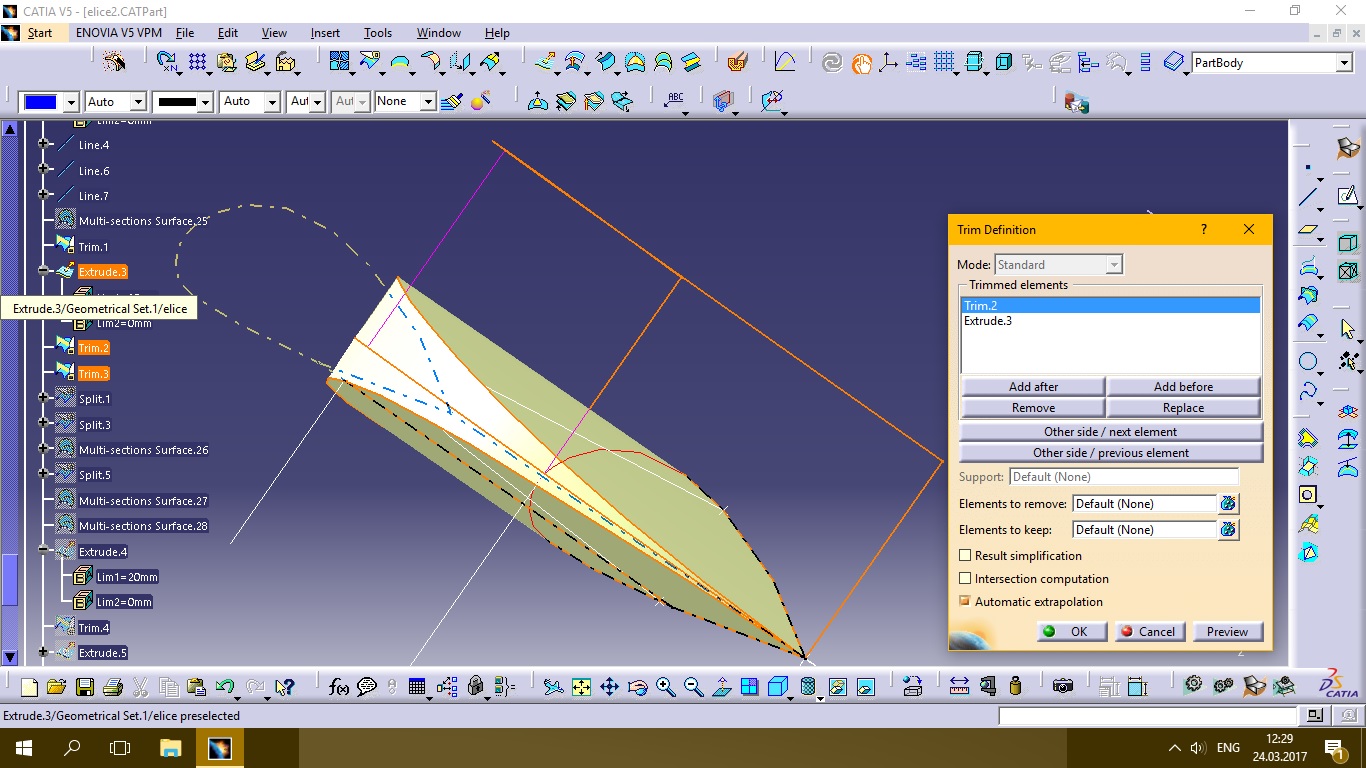
Task: Open the None dropdown in properties toolbar
Action: pos(428,102)
